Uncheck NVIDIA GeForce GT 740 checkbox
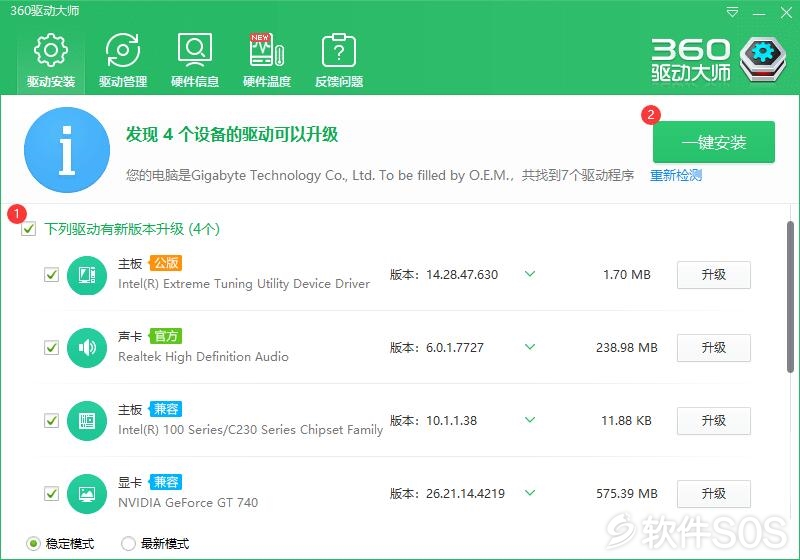800x560 pixels. pyautogui.click(x=52, y=494)
